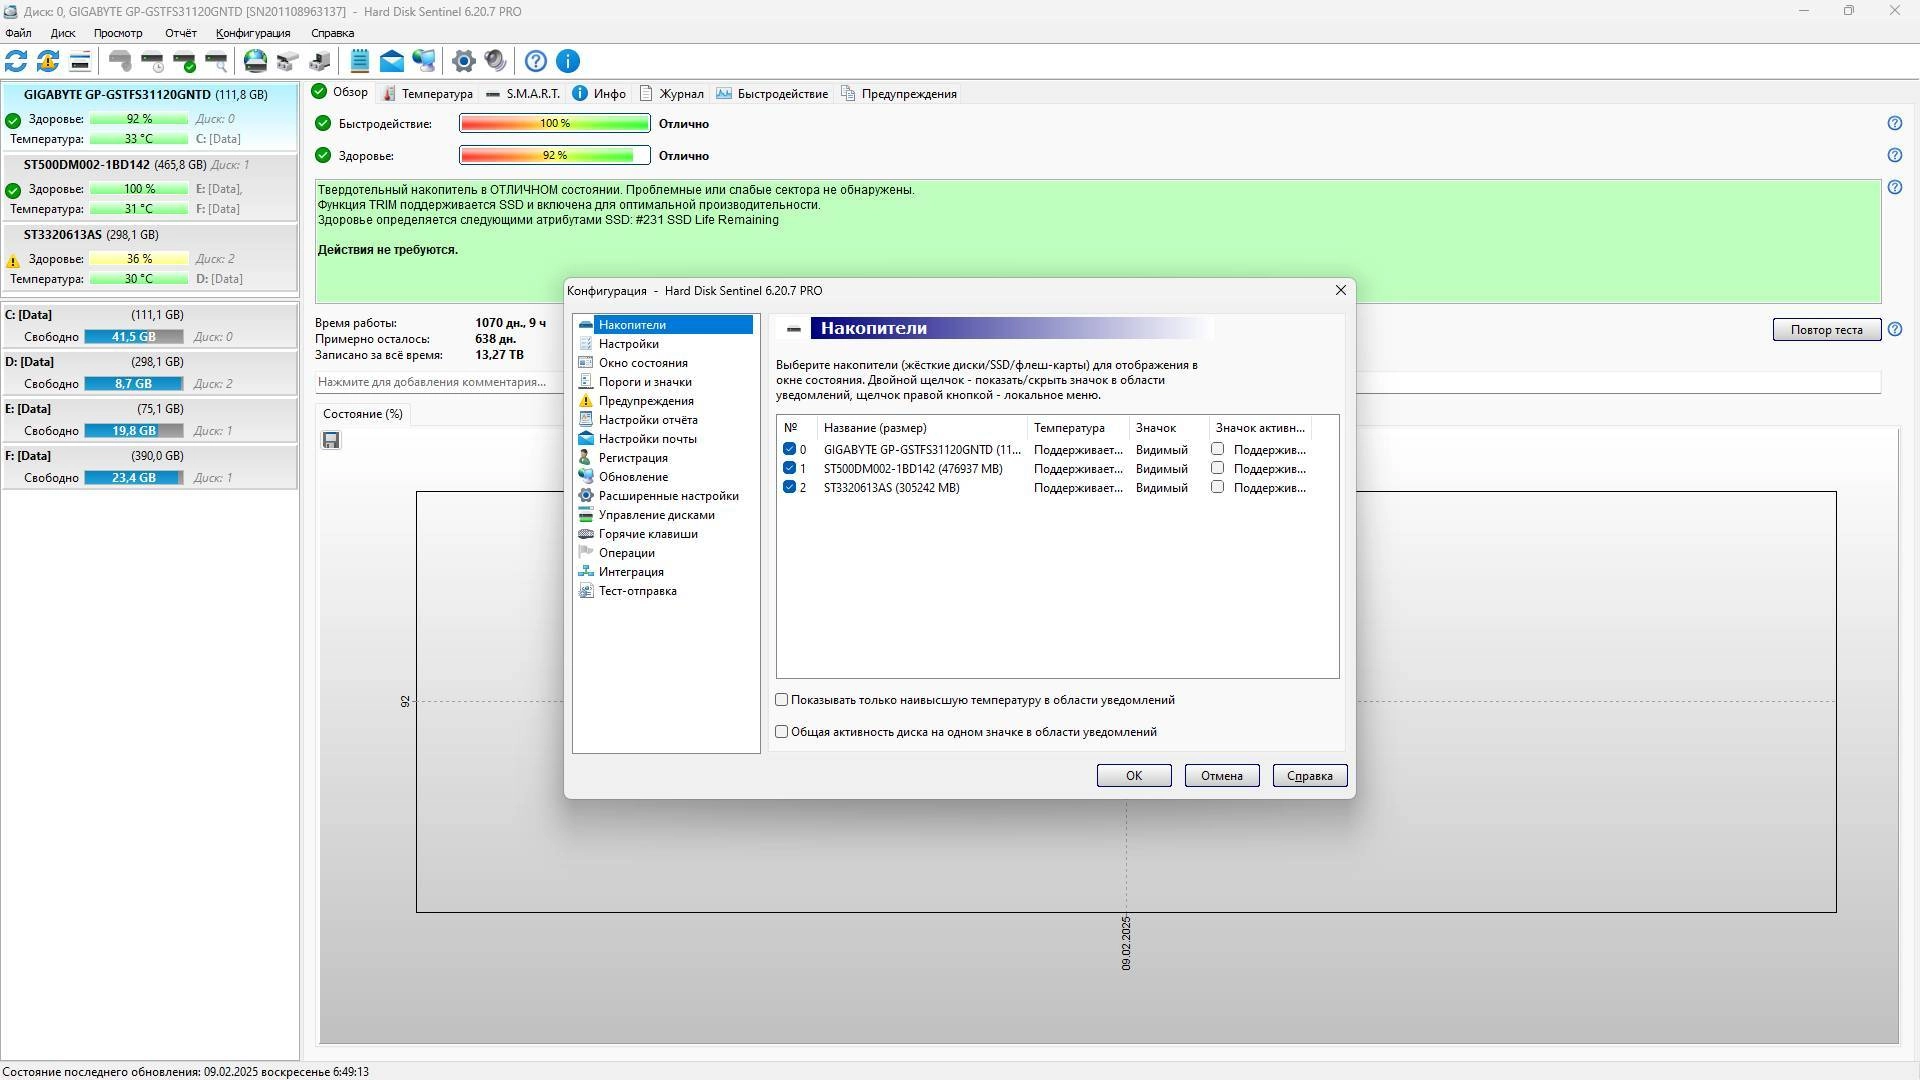
Task: Click OK in the configuration dialog
Action: [1134, 776]
